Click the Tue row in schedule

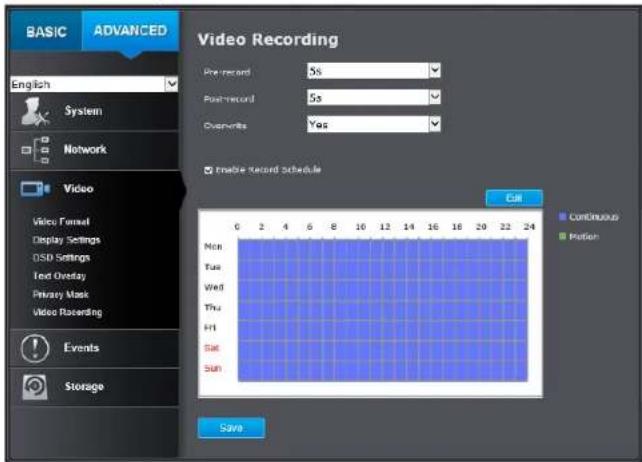tap(383, 270)
